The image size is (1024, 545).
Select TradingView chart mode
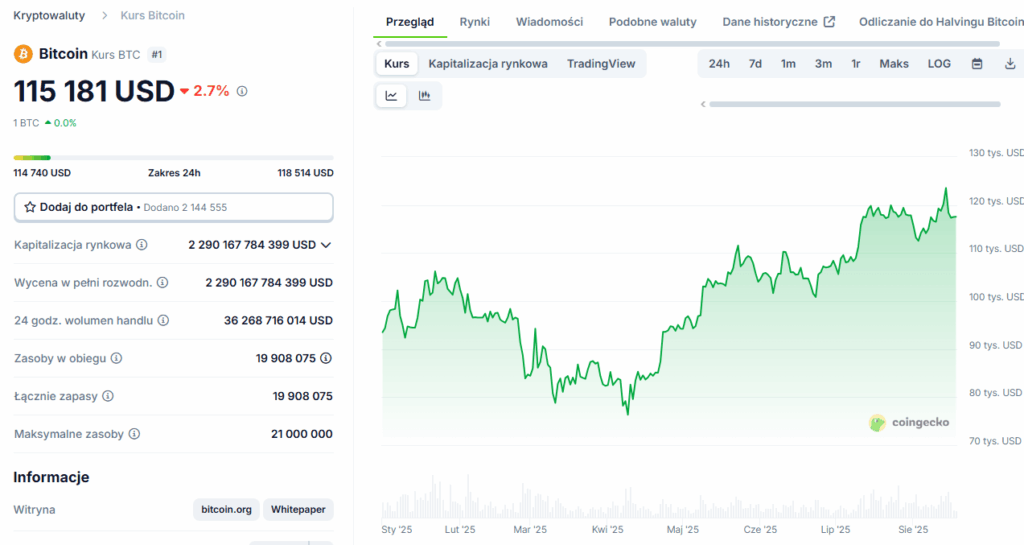click(601, 64)
